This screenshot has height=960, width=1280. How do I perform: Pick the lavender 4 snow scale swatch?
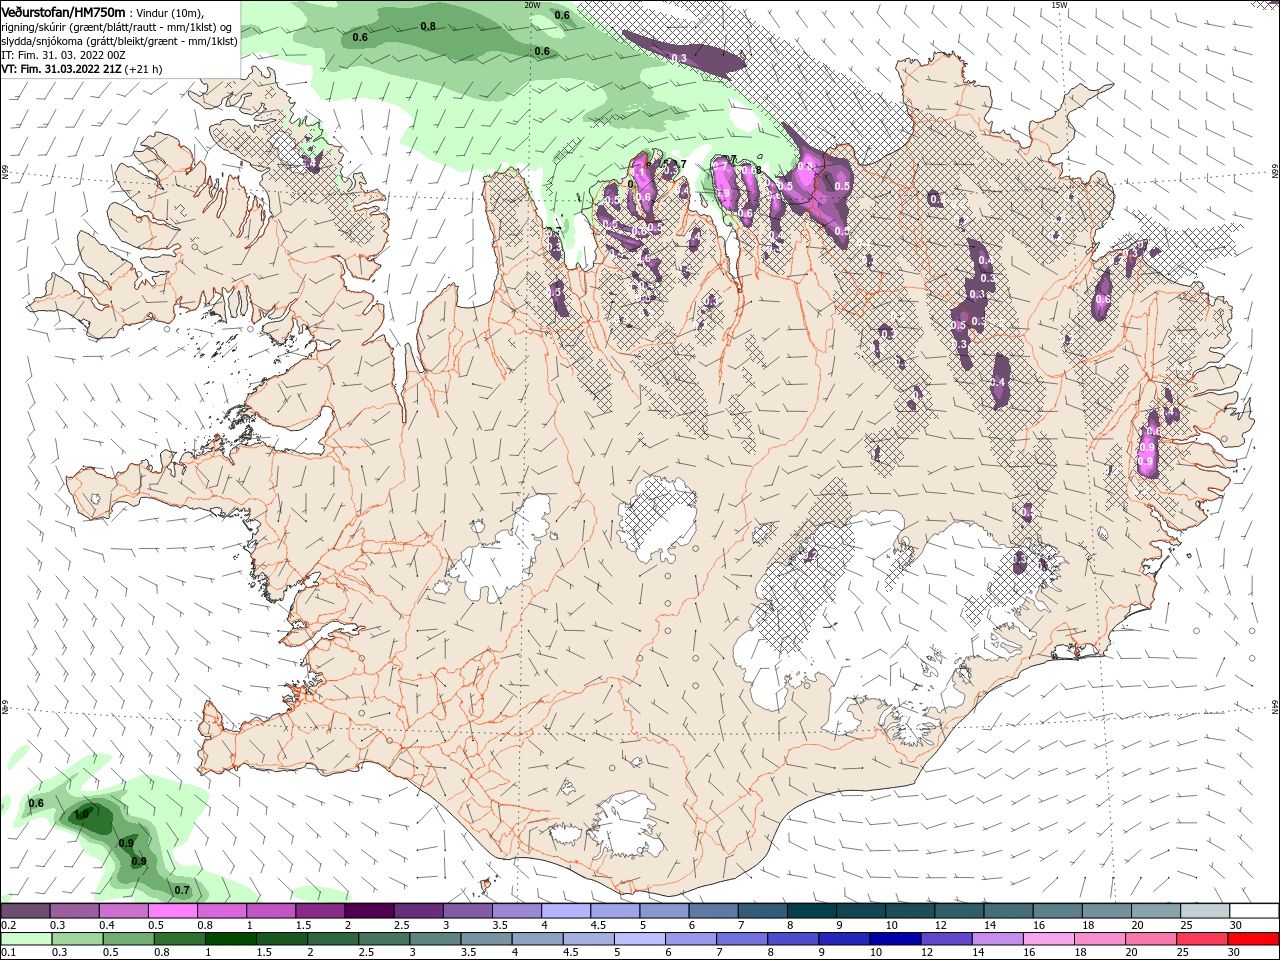(566, 911)
